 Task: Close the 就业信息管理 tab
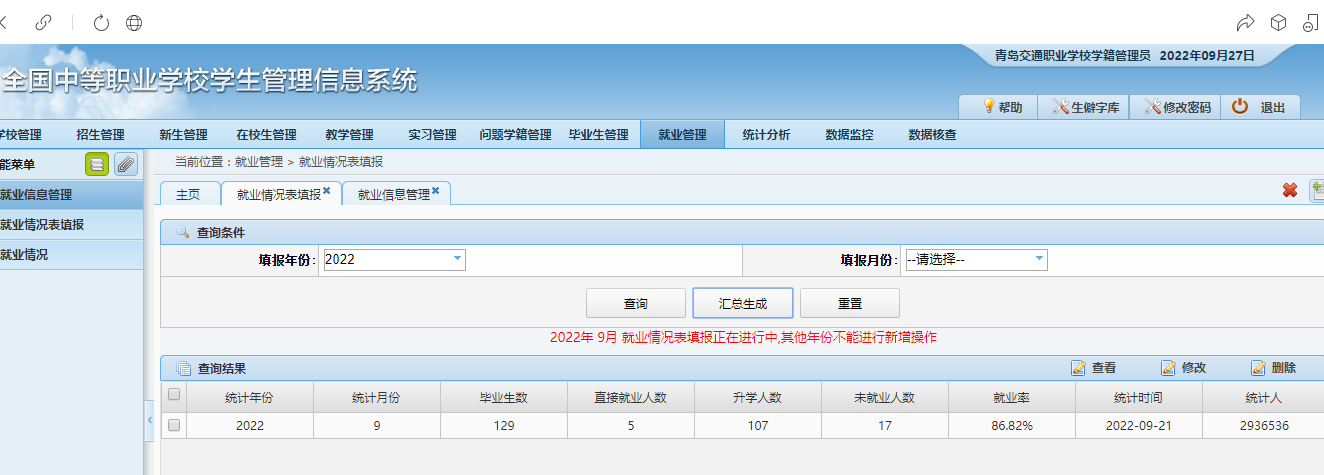coord(436,190)
